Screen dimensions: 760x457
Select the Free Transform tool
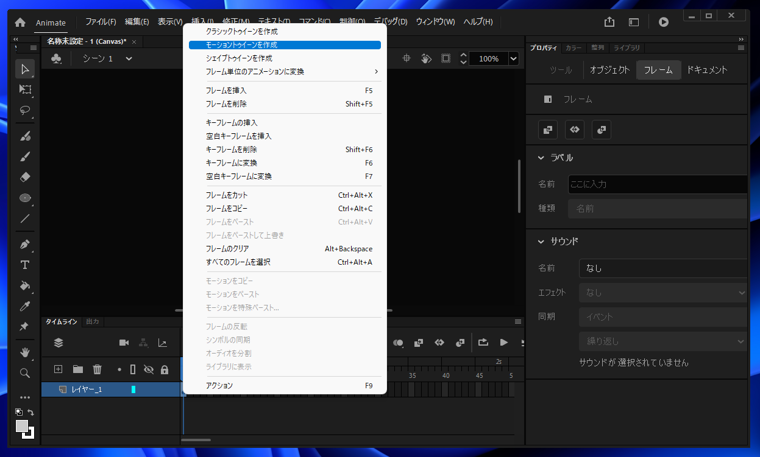point(25,90)
